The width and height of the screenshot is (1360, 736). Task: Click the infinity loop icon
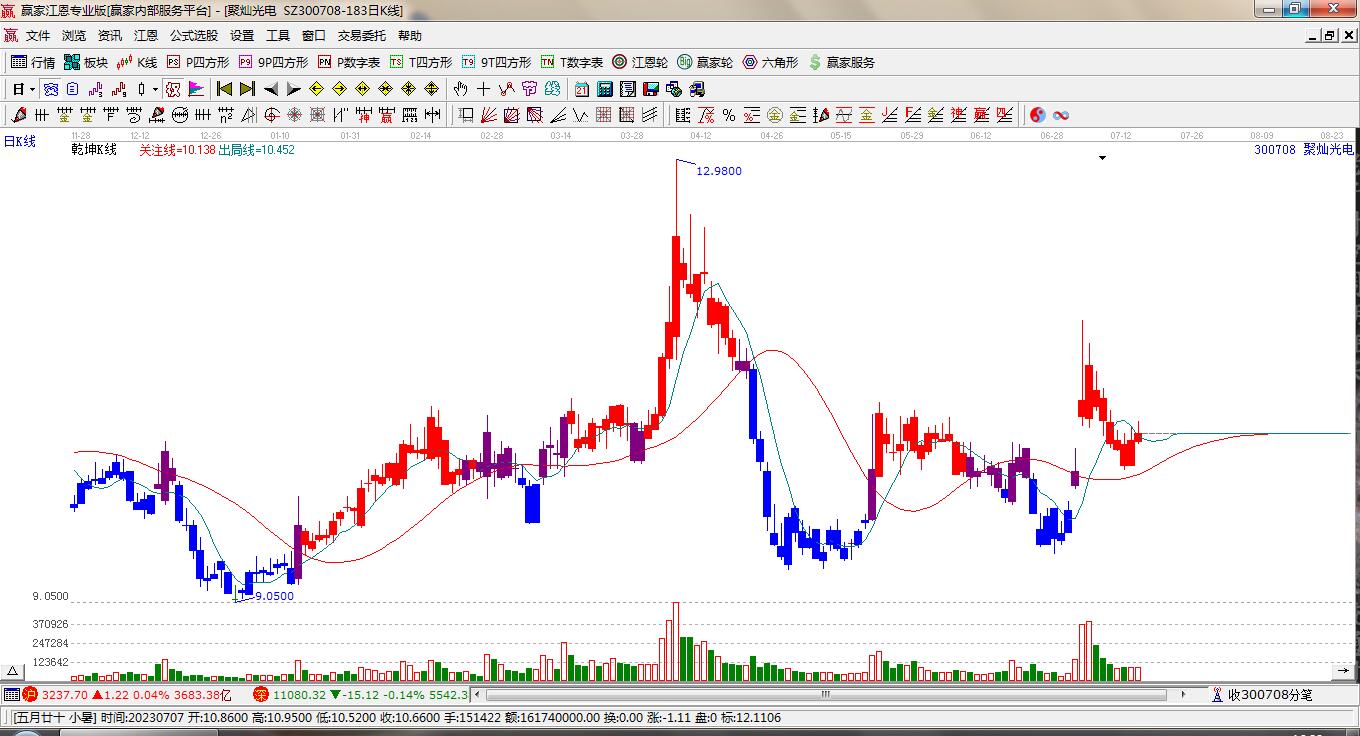click(1061, 115)
